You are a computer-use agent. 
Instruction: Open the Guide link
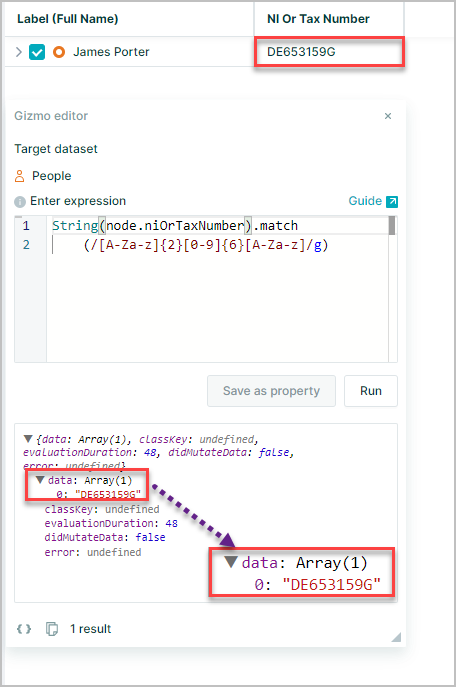pos(365,201)
